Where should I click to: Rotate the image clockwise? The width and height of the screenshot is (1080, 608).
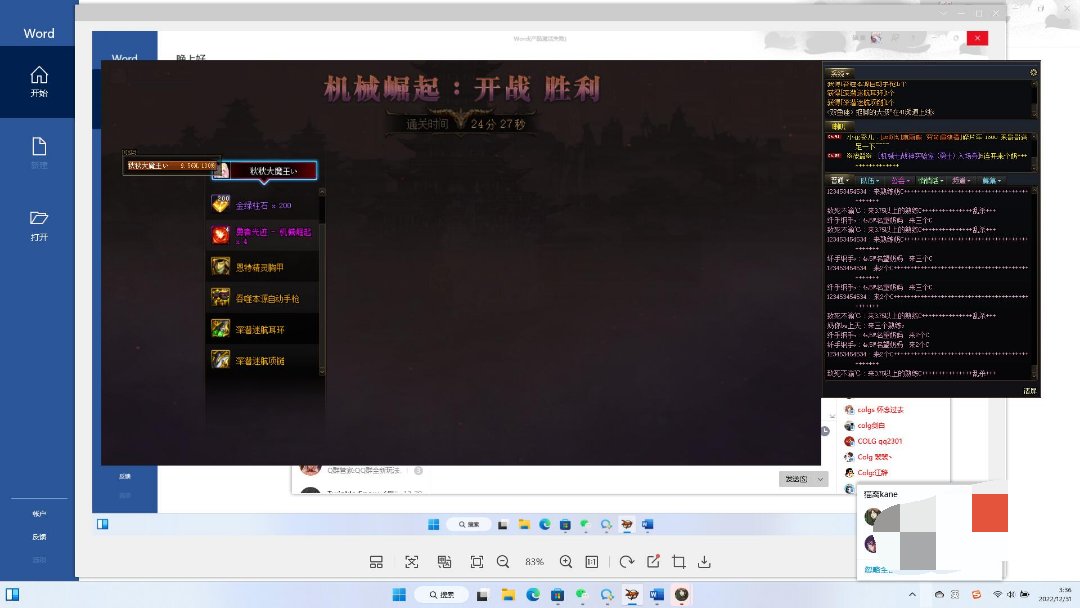point(626,562)
